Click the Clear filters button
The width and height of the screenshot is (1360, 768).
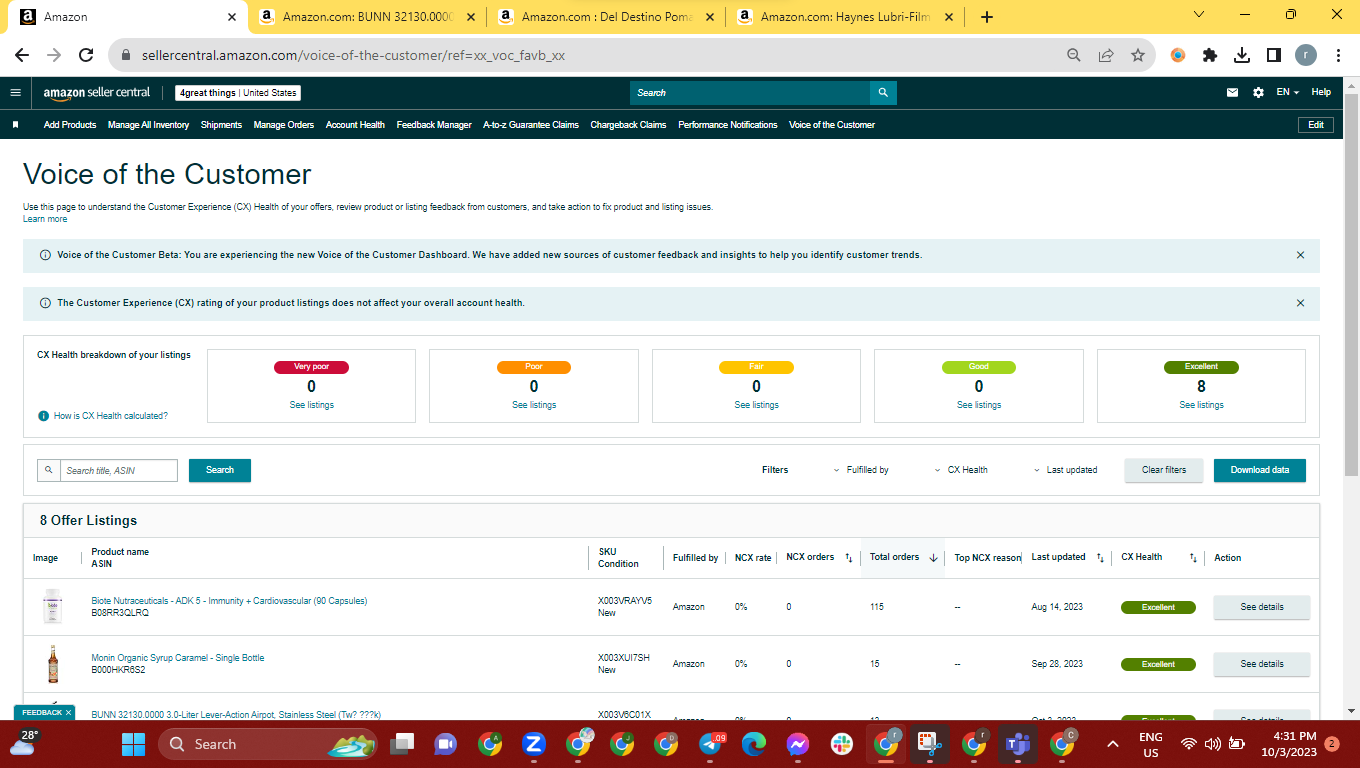pyautogui.click(x=1164, y=470)
